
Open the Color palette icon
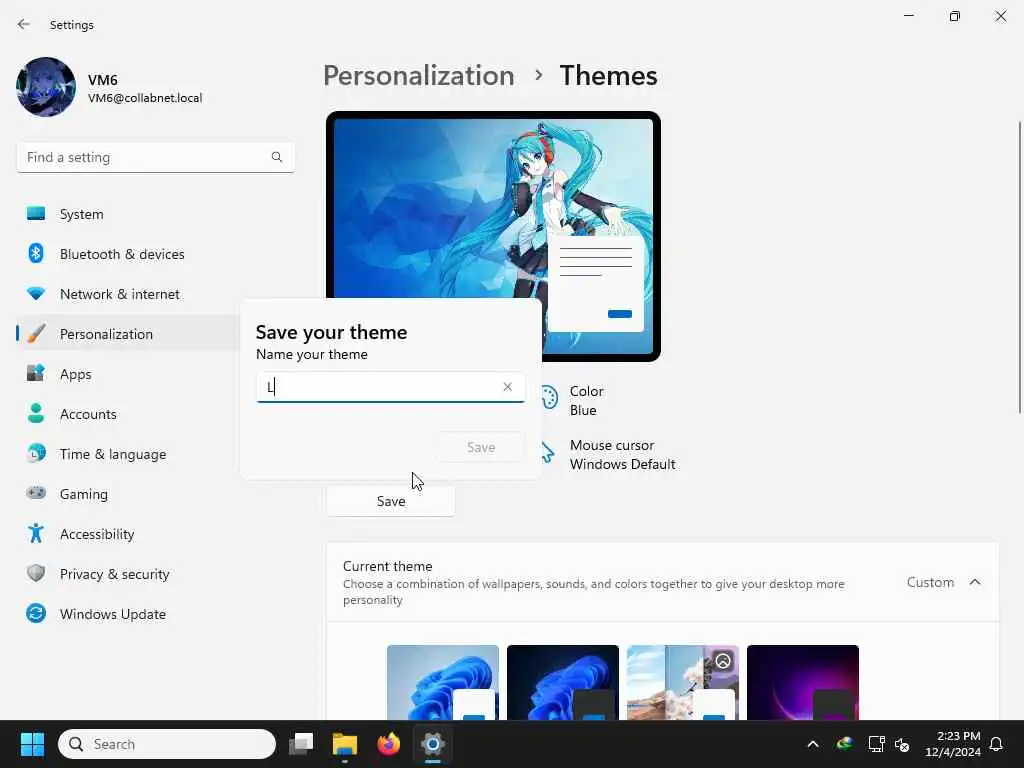coord(549,398)
